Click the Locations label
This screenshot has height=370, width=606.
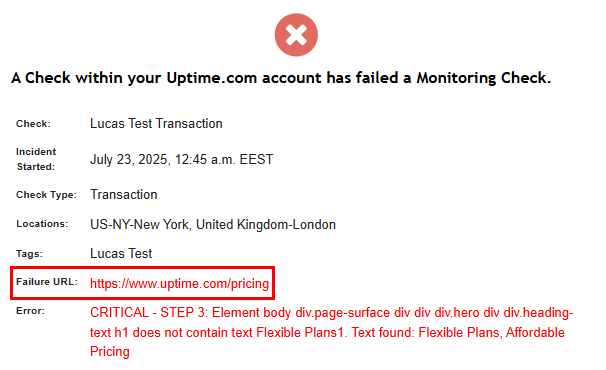click(42, 224)
